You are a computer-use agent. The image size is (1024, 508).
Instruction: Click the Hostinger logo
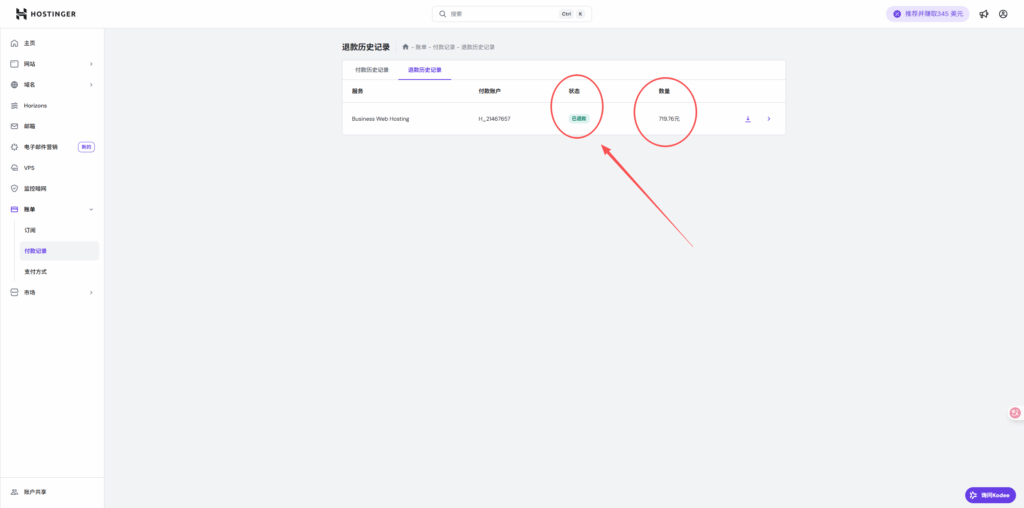click(46, 14)
